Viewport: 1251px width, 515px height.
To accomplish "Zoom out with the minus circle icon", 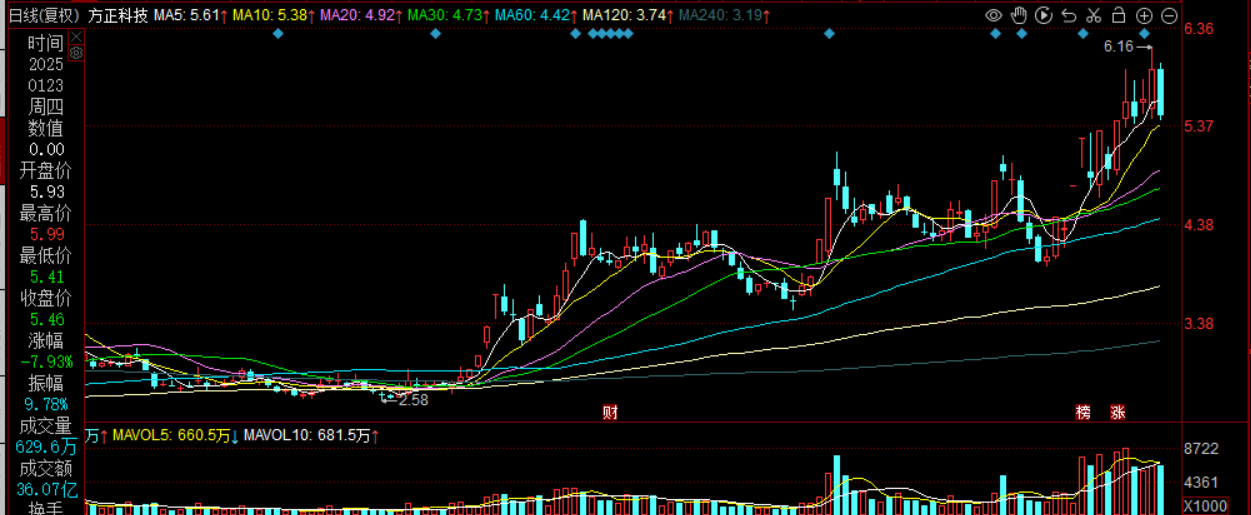I will tap(1169, 15).
